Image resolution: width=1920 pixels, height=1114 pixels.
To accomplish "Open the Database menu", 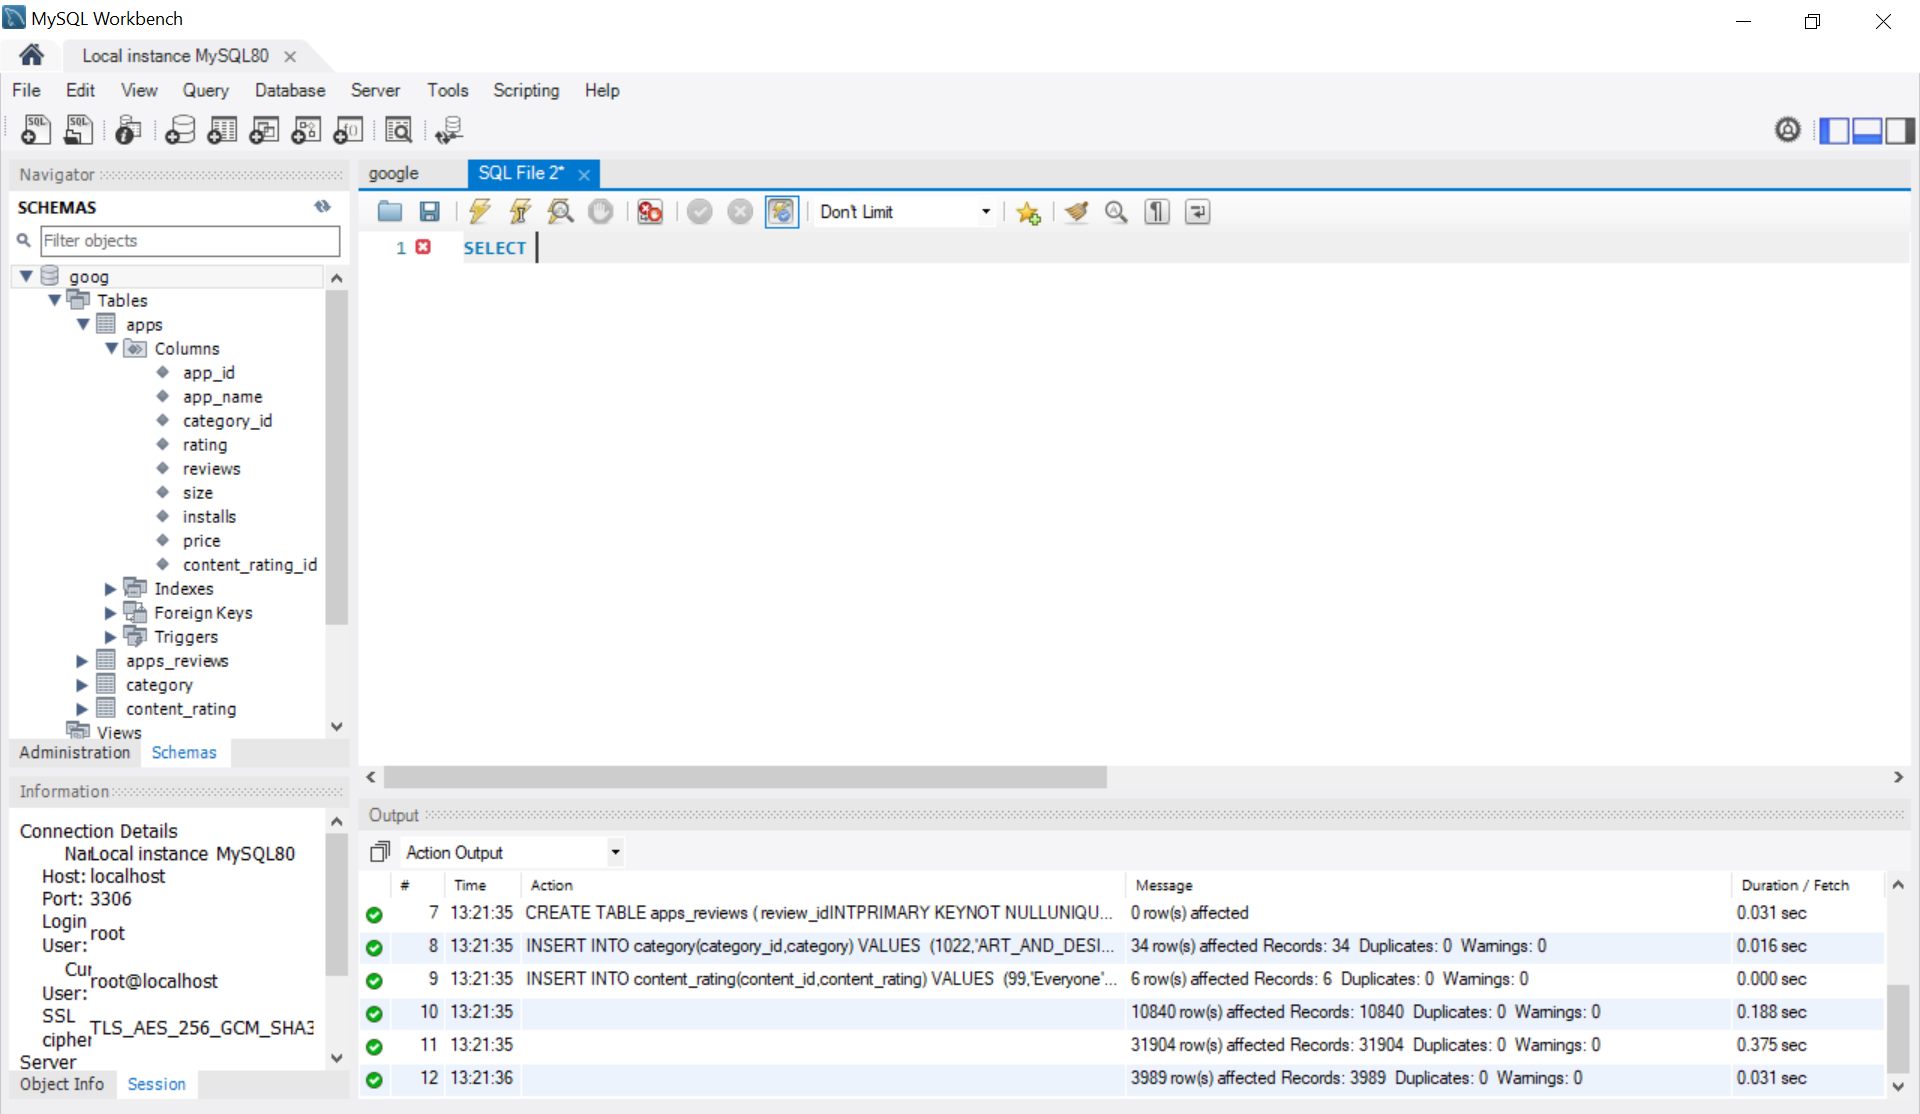I will click(289, 90).
